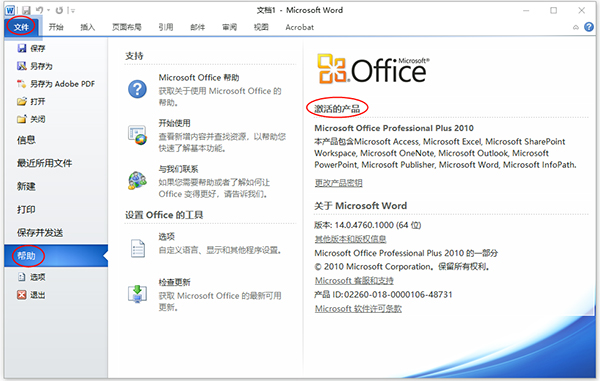Click the 检查更新 download icon
Screen dimensions: 600x381
137,294
